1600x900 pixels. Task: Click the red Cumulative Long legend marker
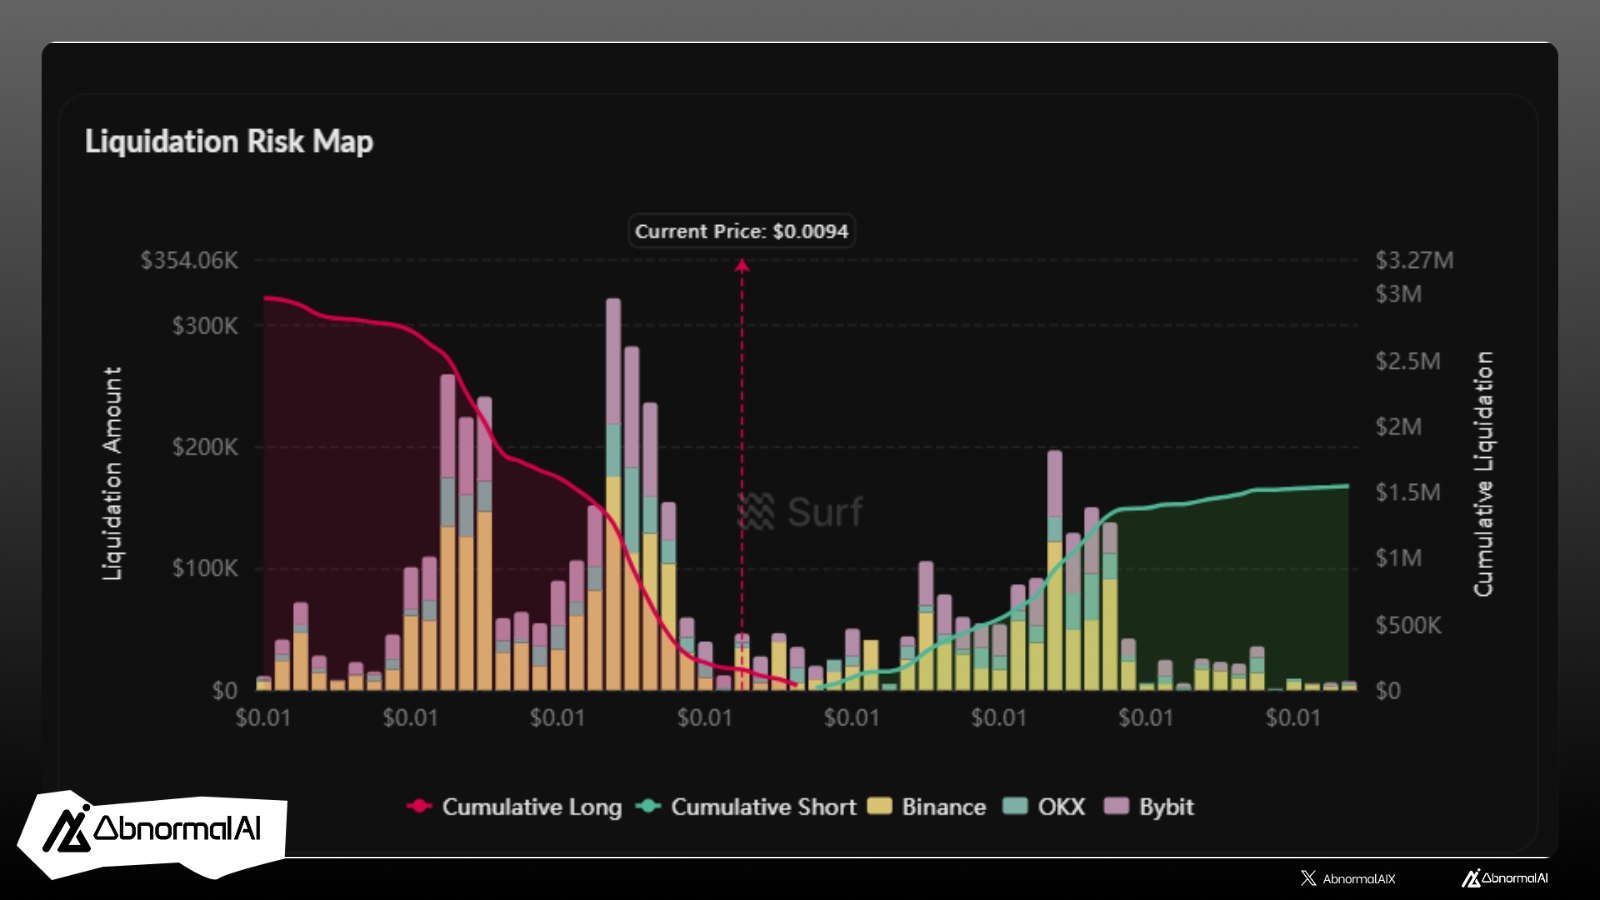(419, 807)
